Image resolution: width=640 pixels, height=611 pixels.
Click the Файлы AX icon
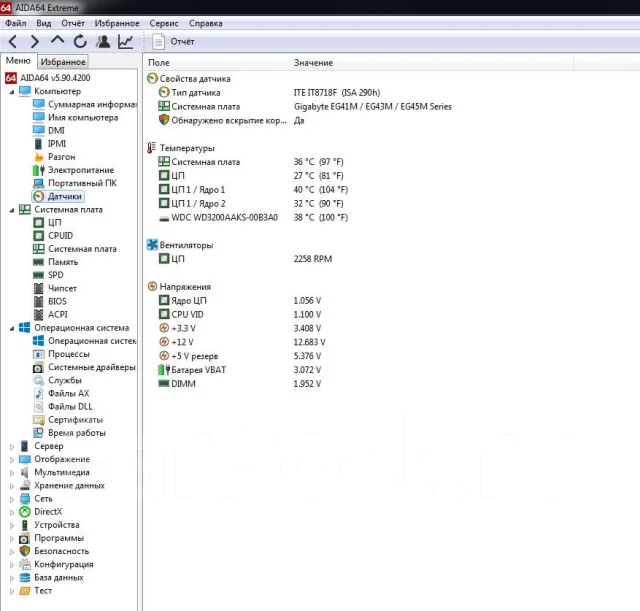[38, 393]
